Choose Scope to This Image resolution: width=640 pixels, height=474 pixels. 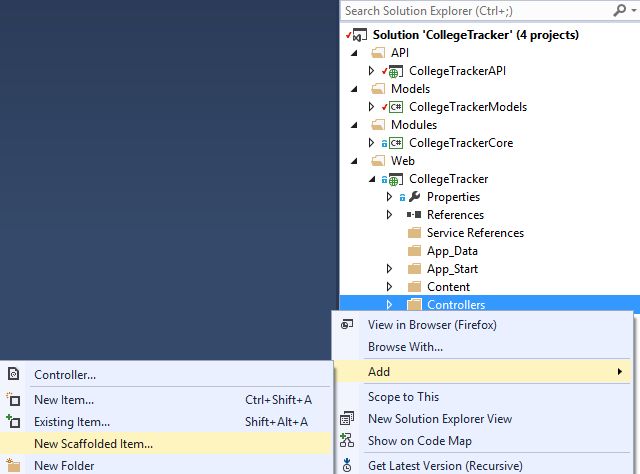(403, 397)
